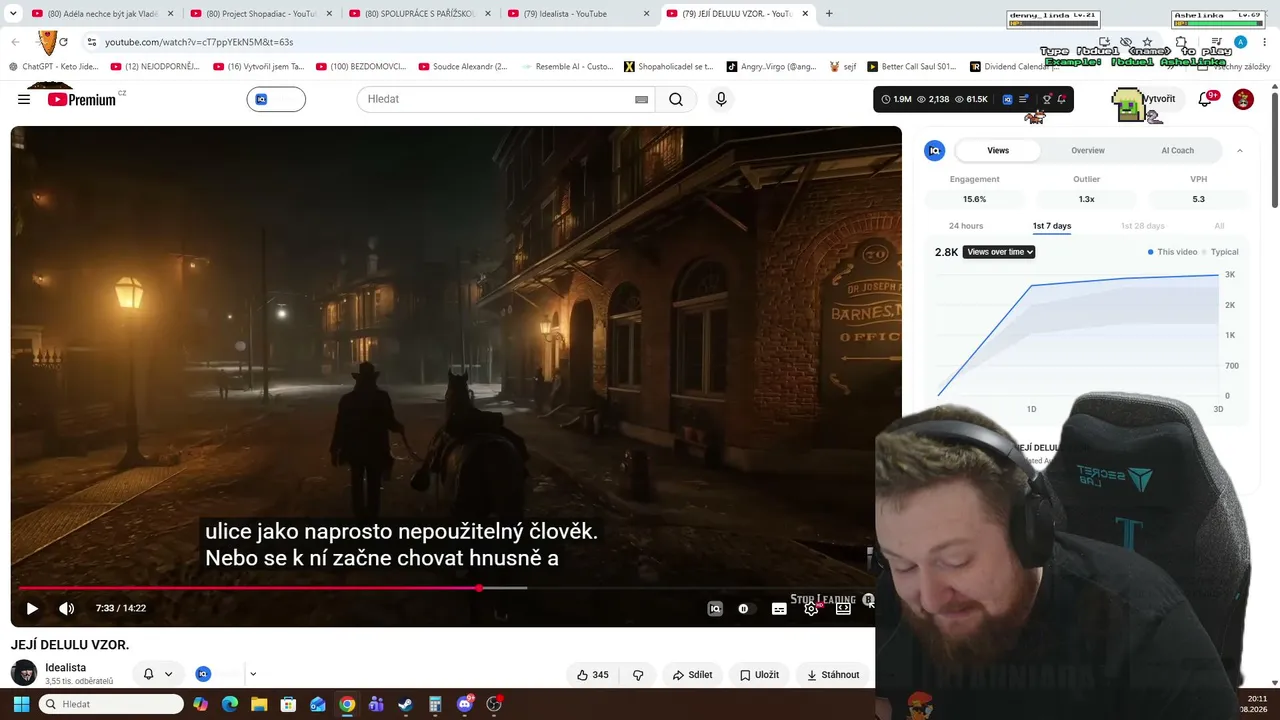1280x720 pixels.
Task: Open the AI Coach tab
Action: pyautogui.click(x=1177, y=150)
